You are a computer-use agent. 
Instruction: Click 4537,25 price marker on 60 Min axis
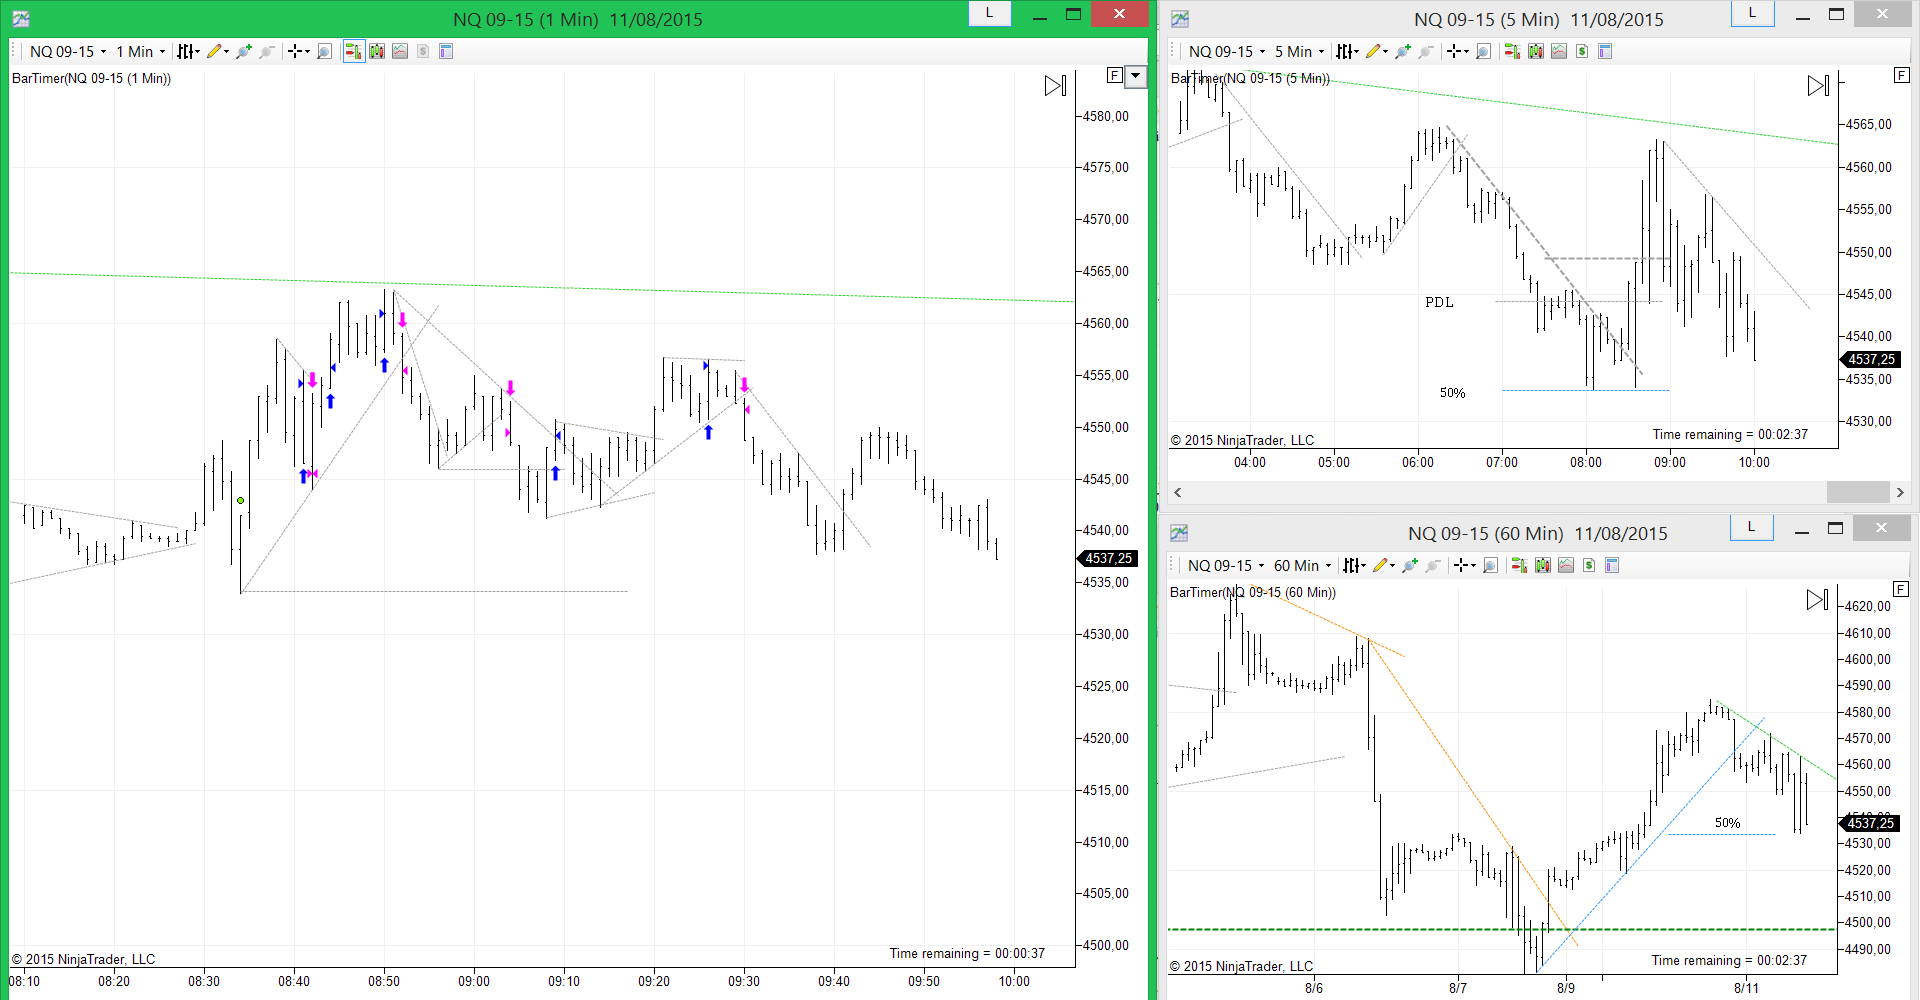pos(1869,823)
